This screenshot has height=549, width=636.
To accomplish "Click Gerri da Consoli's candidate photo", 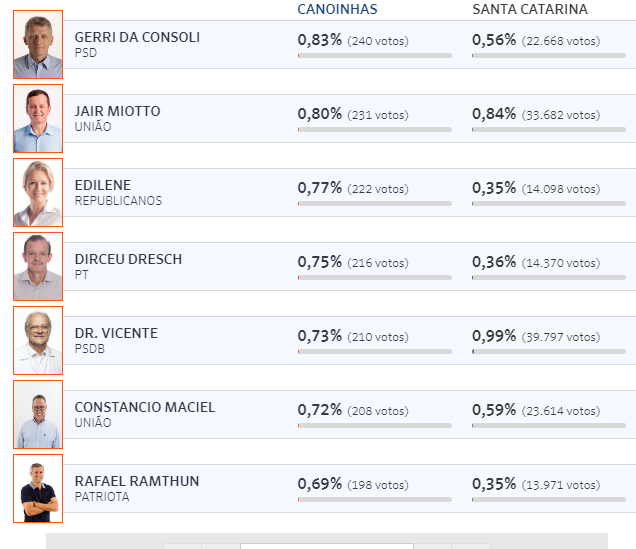I will (x=38, y=45).
